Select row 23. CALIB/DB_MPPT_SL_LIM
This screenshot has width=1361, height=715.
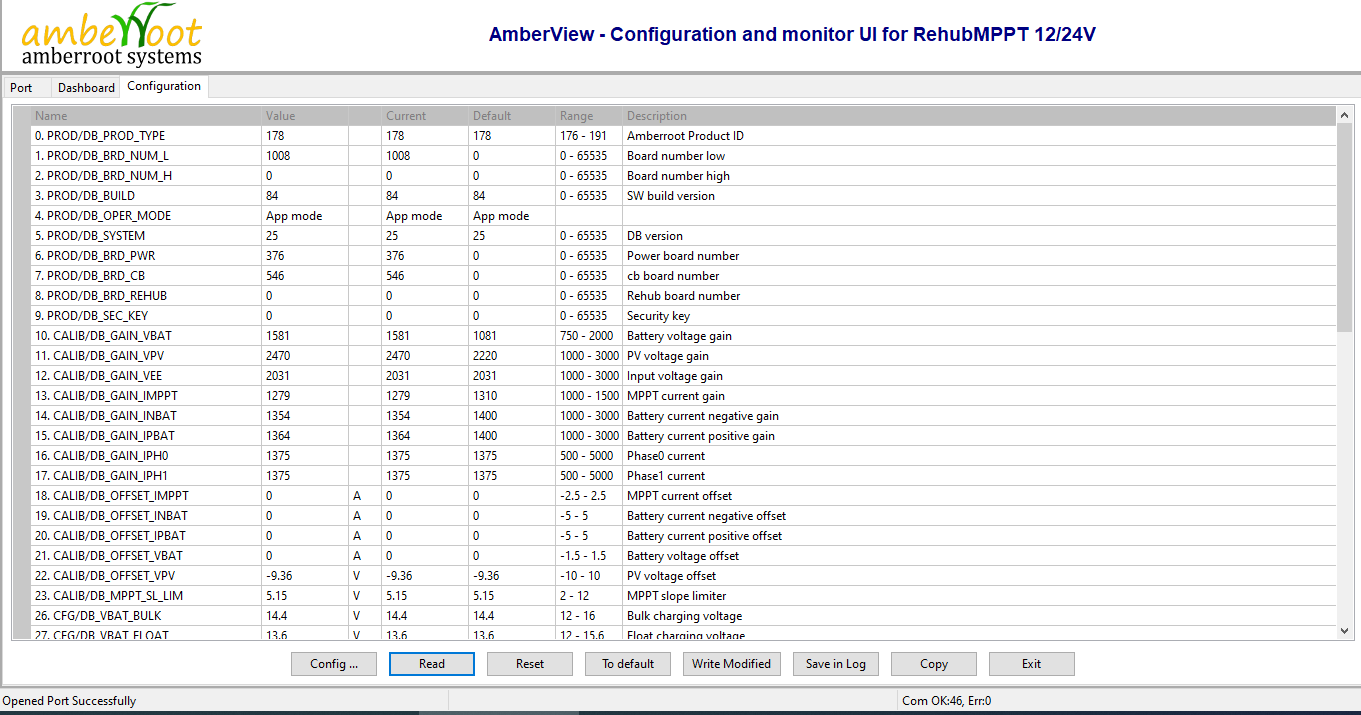(x=684, y=596)
